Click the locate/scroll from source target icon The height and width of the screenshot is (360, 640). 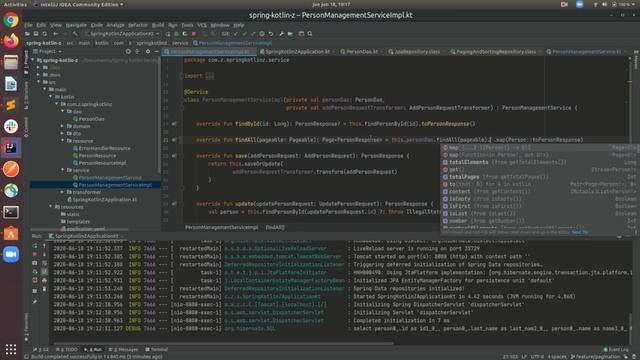pos(128,52)
